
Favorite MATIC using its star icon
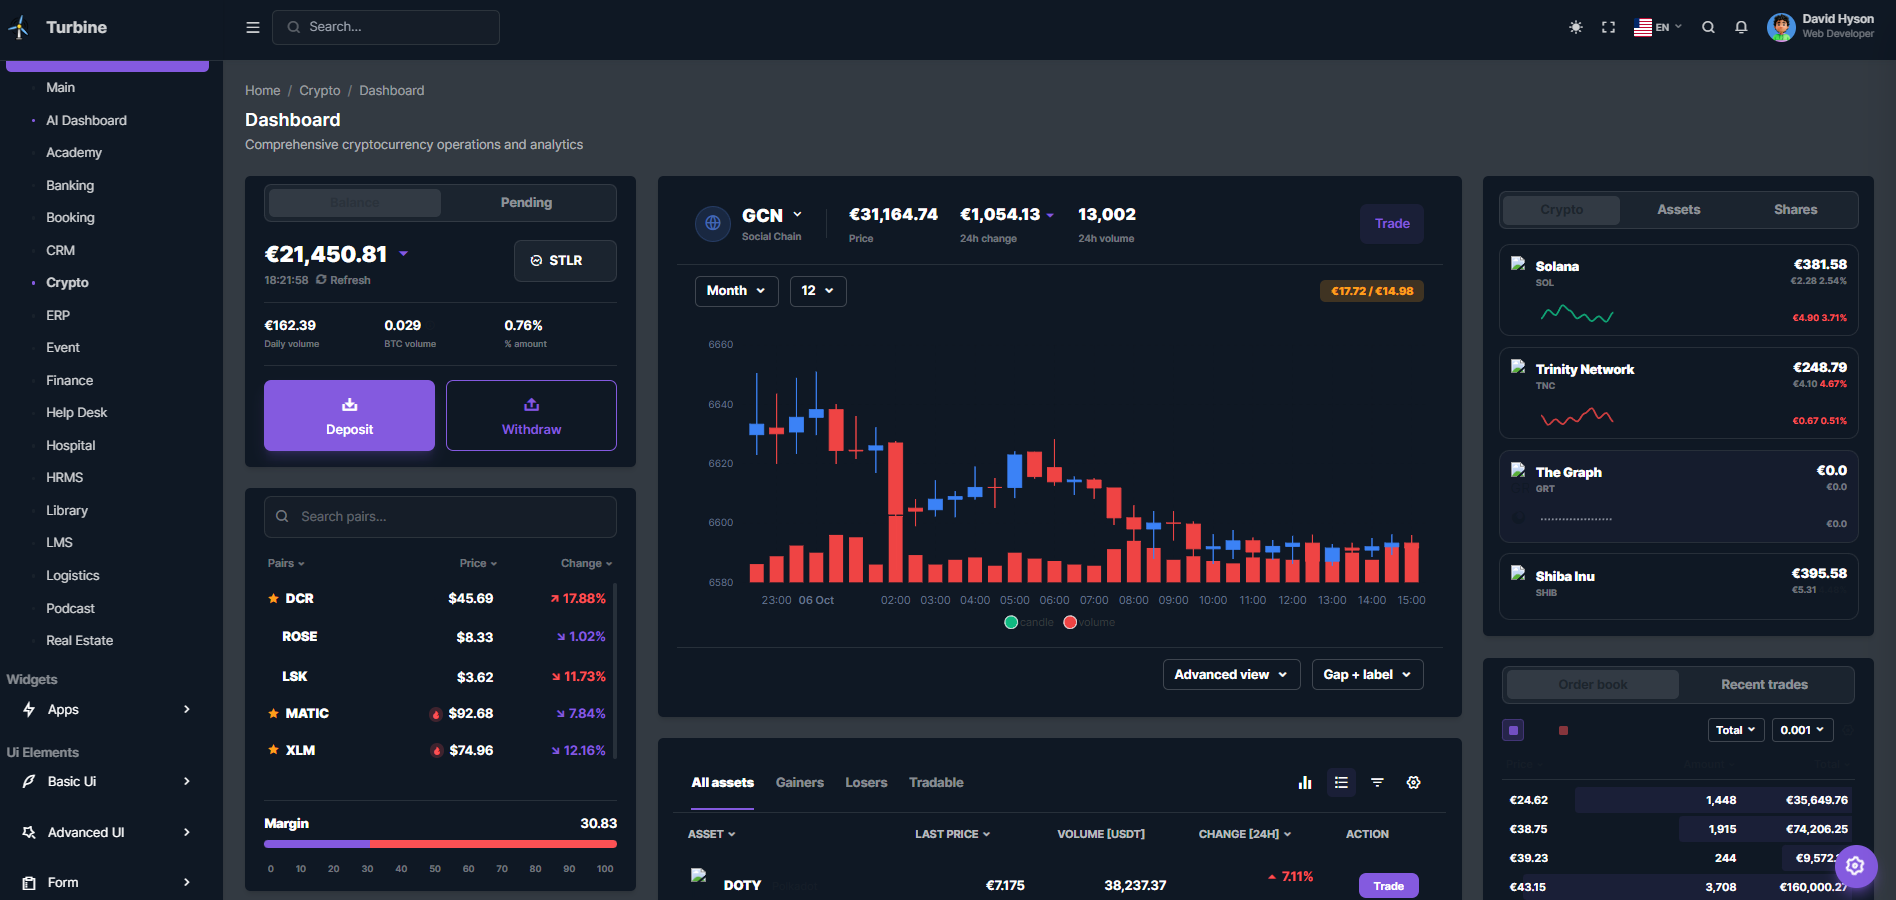[273, 713]
